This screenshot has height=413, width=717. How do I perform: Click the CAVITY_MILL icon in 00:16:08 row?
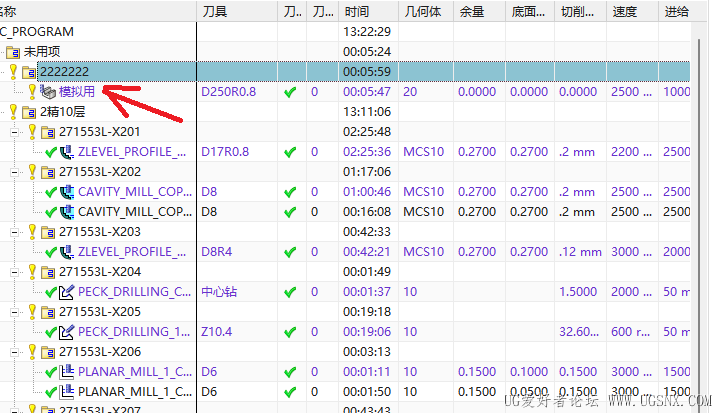(67, 212)
